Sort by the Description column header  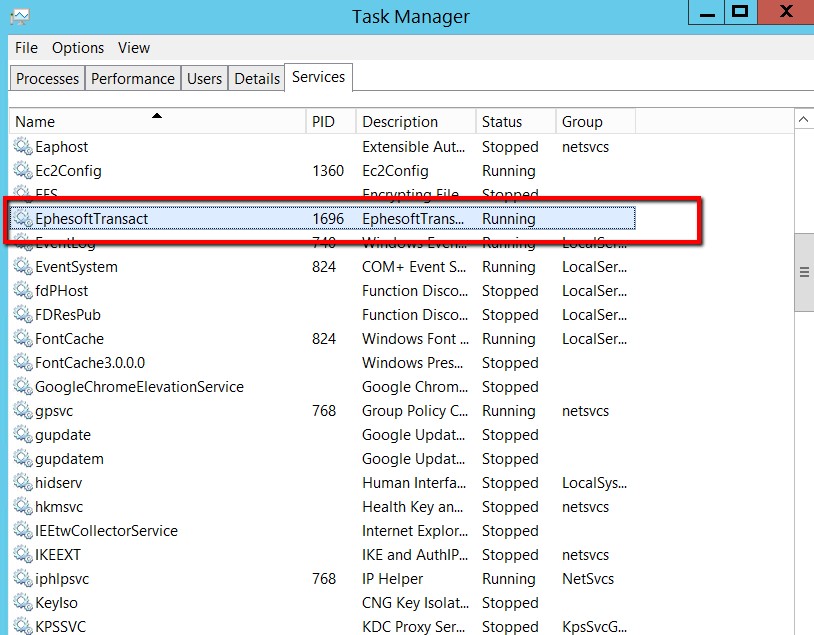tap(416, 121)
